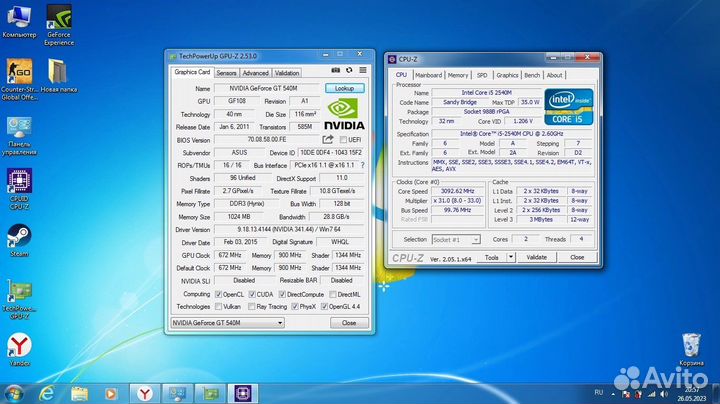Open the File Explorer taskbar icon
This screenshot has height=404, width=720.
click(79, 393)
